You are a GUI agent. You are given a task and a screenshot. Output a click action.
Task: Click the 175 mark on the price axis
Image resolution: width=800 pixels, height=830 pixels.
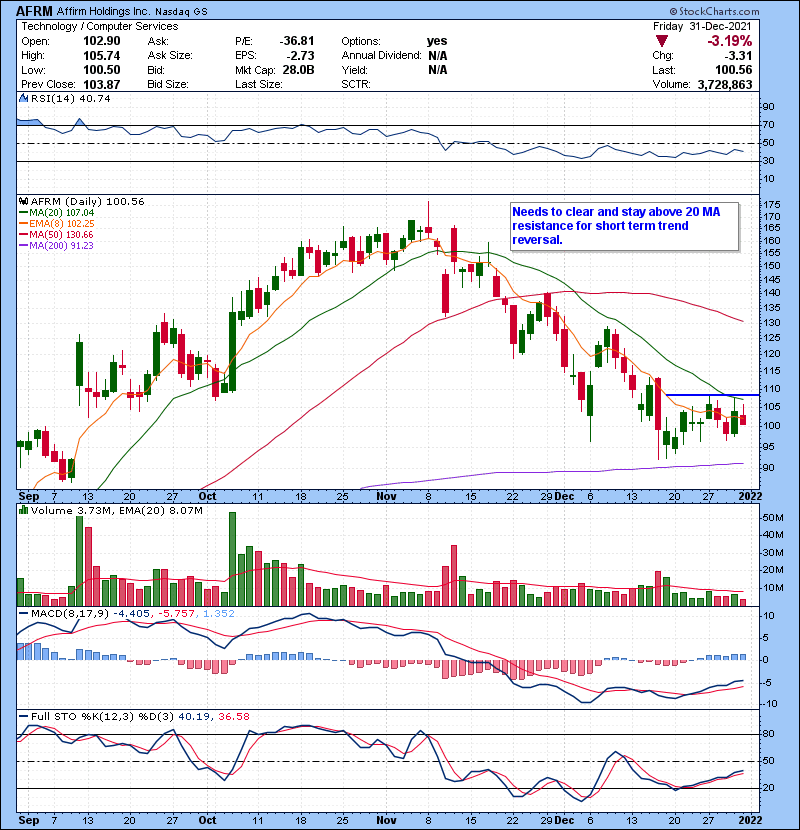(x=772, y=205)
